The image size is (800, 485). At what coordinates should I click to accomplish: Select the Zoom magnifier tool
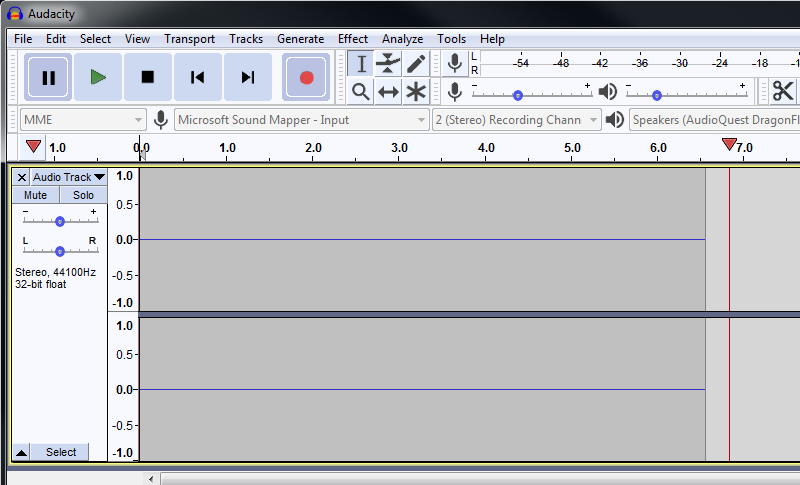361,92
